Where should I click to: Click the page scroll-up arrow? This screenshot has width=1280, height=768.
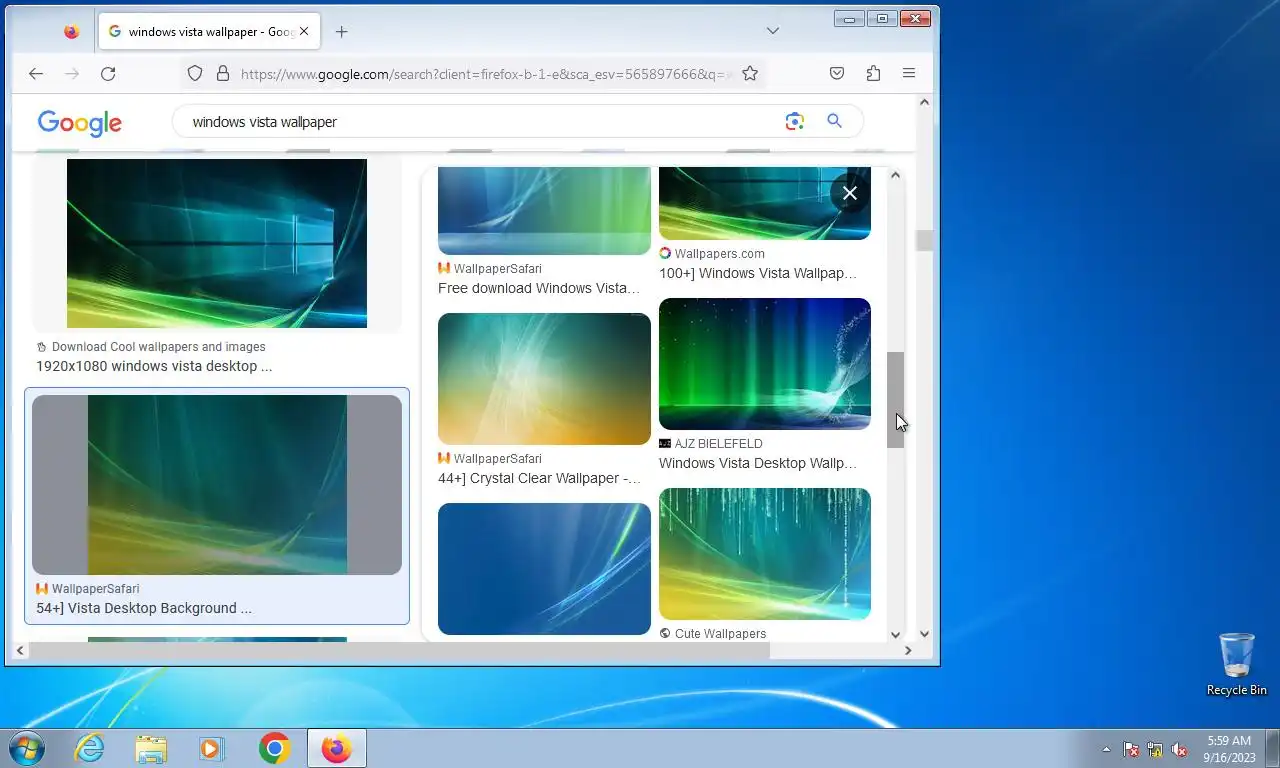point(924,103)
